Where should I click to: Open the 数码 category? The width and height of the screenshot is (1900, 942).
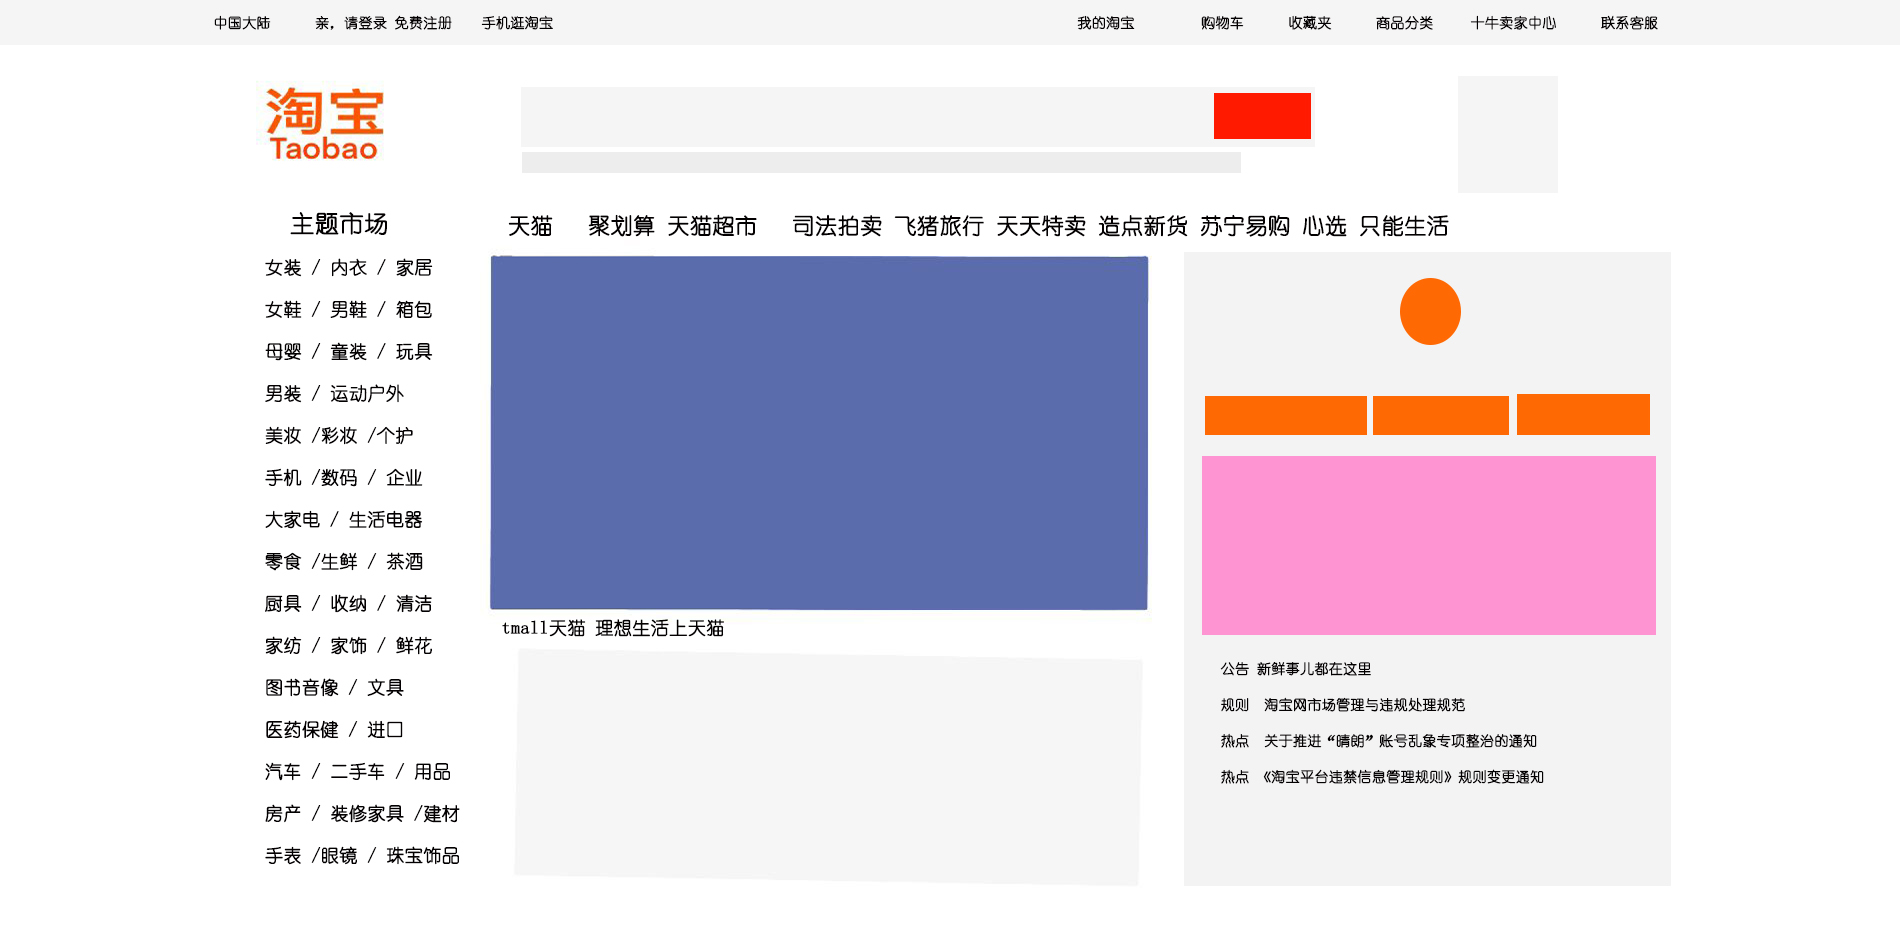339,478
